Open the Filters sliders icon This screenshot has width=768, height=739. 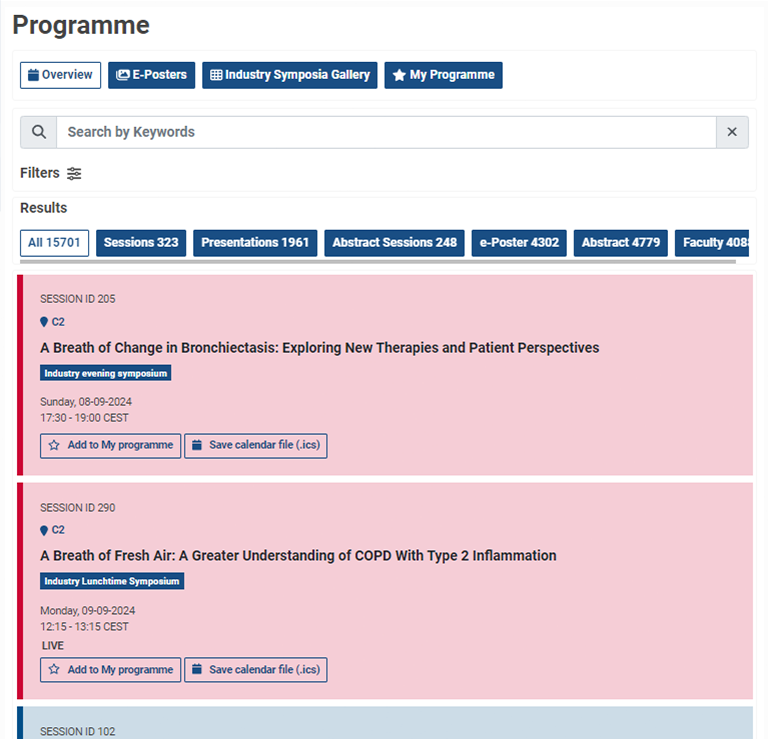[74, 173]
